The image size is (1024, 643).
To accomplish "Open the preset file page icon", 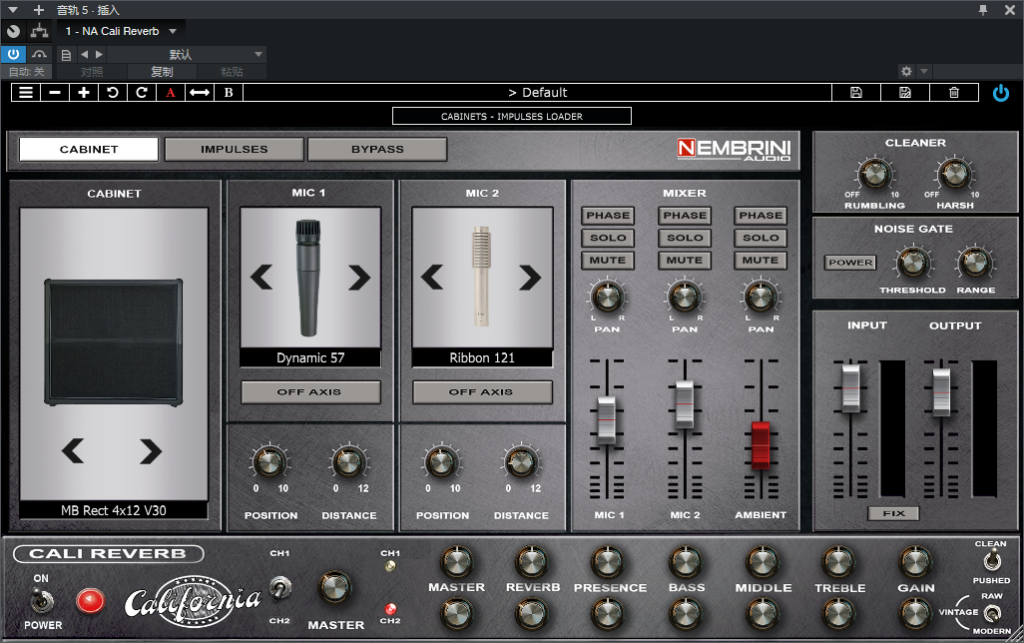I will (66, 55).
